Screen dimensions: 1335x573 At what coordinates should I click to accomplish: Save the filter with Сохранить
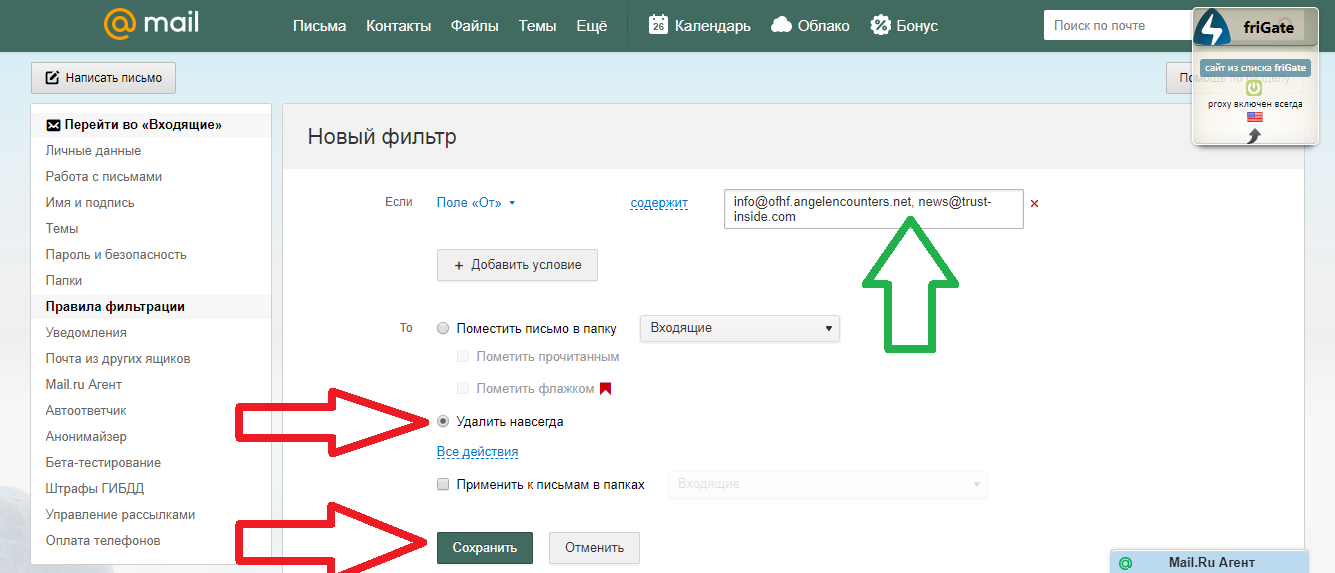point(485,547)
